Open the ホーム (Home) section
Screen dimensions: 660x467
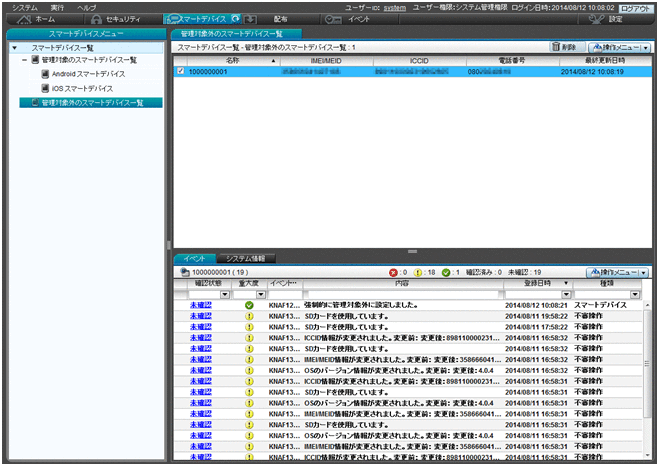[39, 19]
